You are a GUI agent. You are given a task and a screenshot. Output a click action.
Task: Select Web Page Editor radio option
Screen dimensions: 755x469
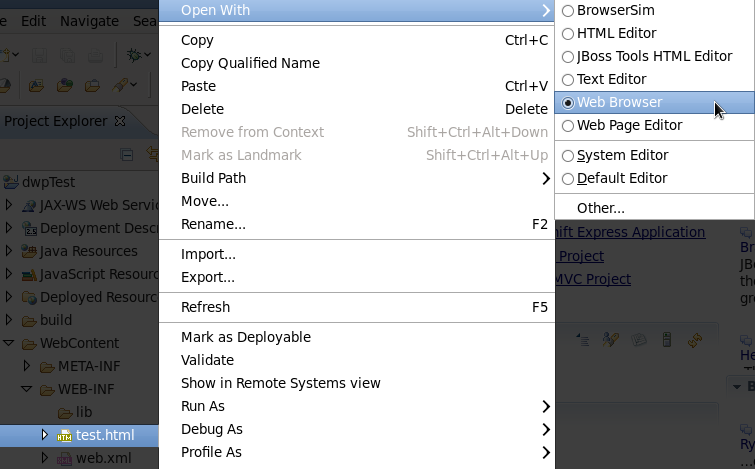click(x=568, y=125)
